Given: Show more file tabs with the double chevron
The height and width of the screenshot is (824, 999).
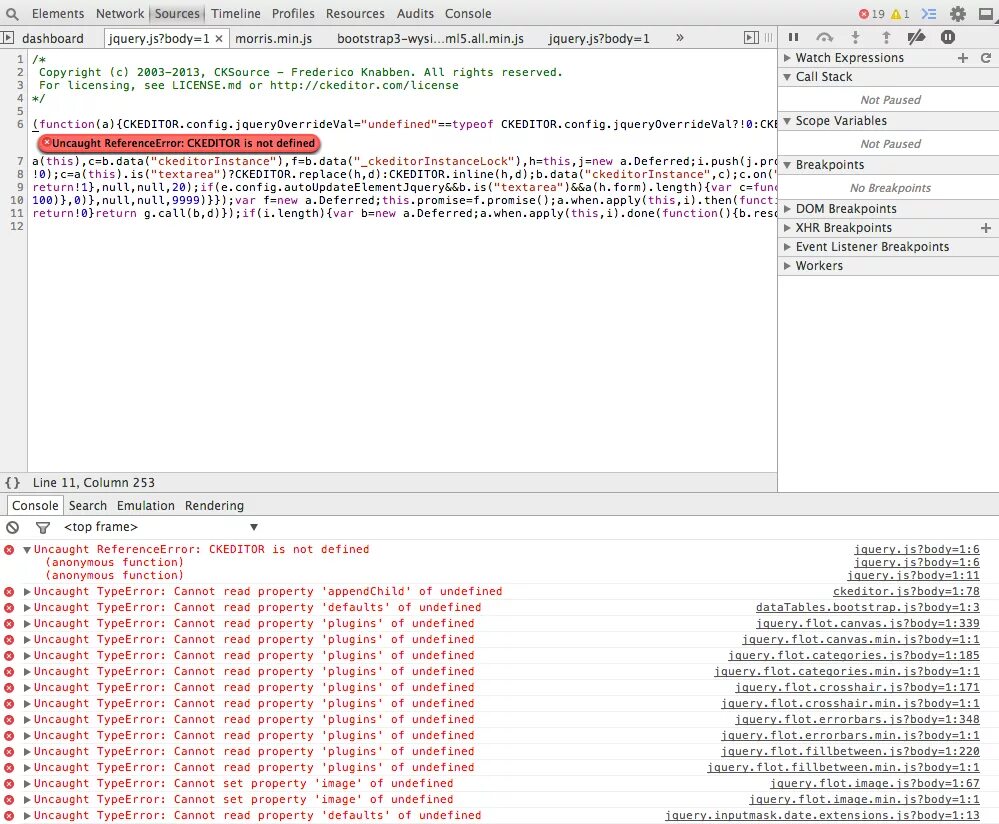Looking at the screenshot, I should [680, 38].
